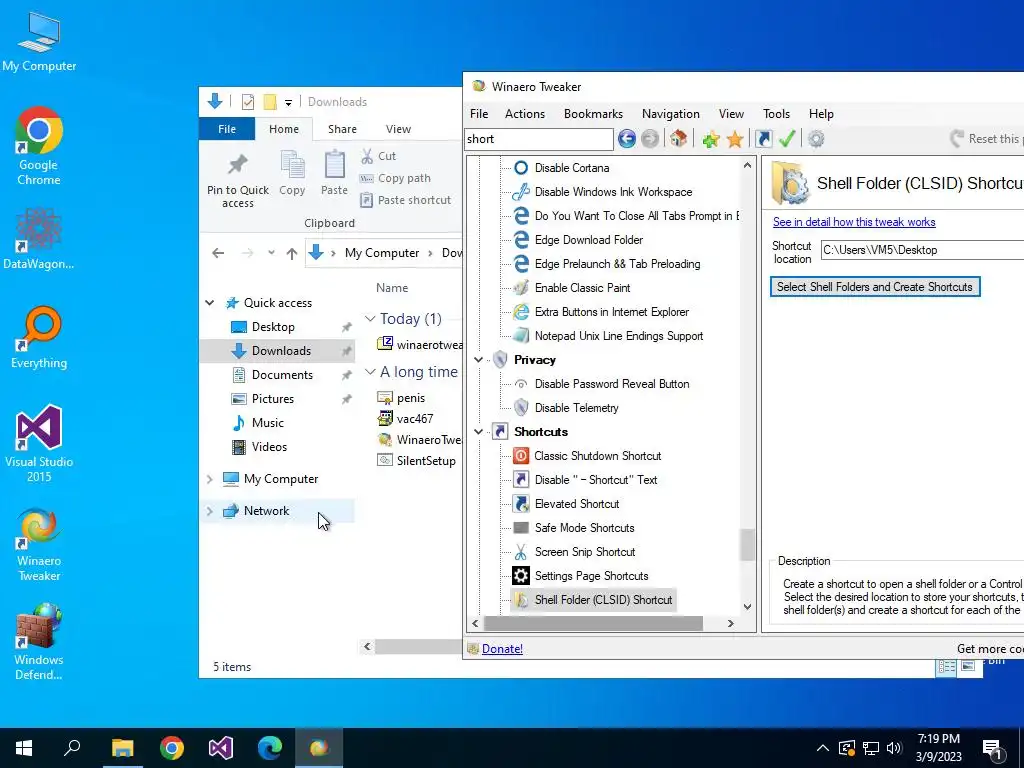Select Settings Page Shortcuts tweak
The image size is (1024, 768).
tap(591, 576)
